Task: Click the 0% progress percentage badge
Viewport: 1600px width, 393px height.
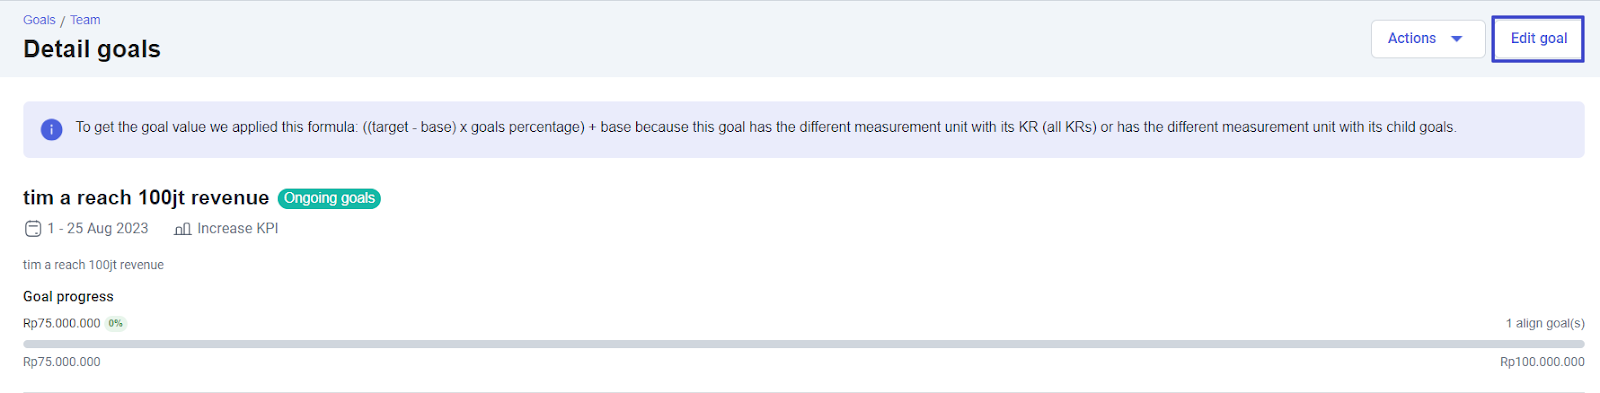Action: coord(116,323)
